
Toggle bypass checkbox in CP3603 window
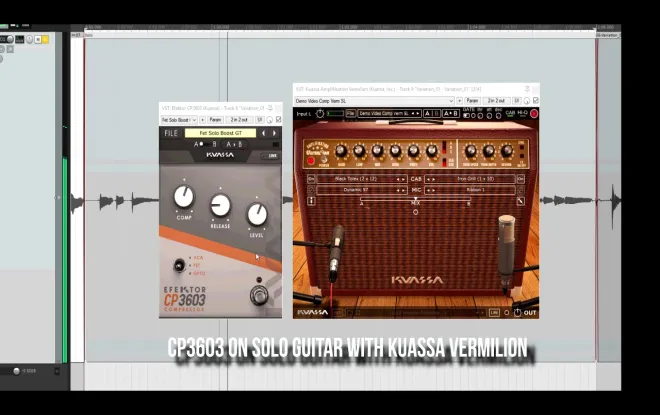(278, 120)
